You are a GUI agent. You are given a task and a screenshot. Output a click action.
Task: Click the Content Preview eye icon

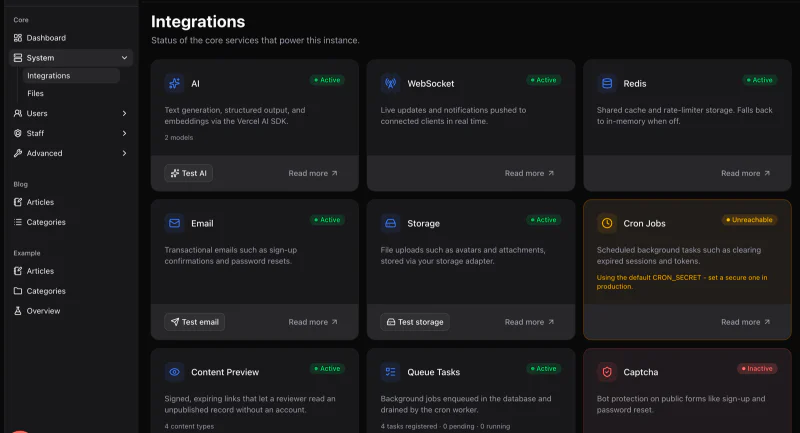click(x=174, y=372)
